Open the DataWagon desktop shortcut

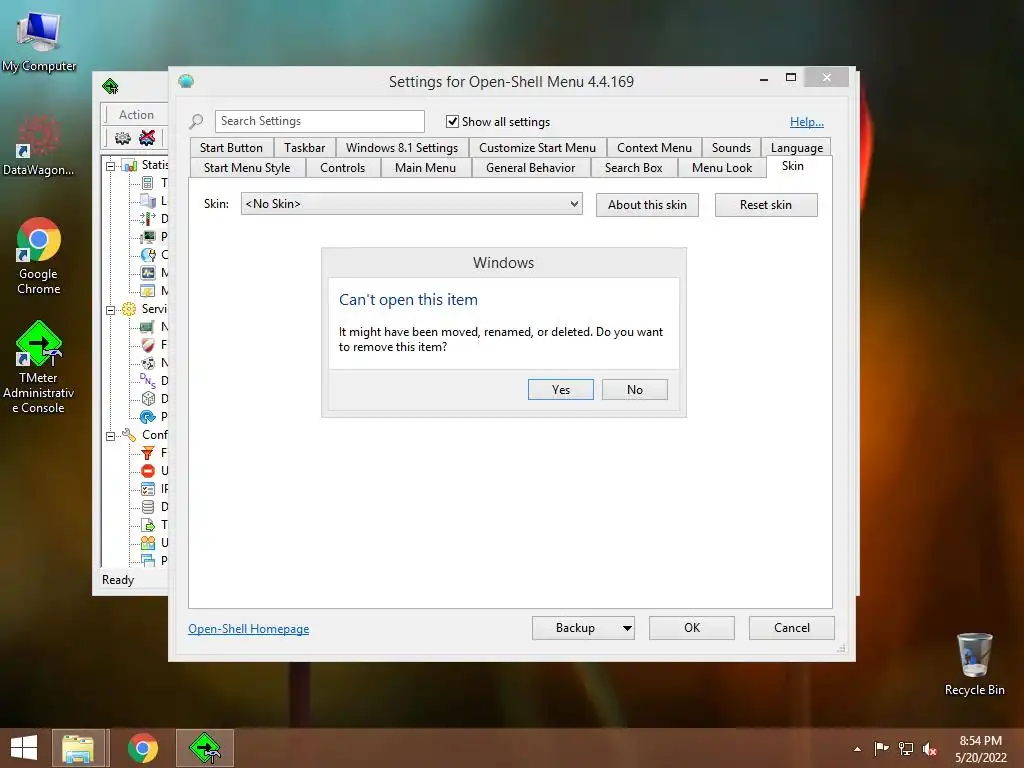(x=39, y=145)
